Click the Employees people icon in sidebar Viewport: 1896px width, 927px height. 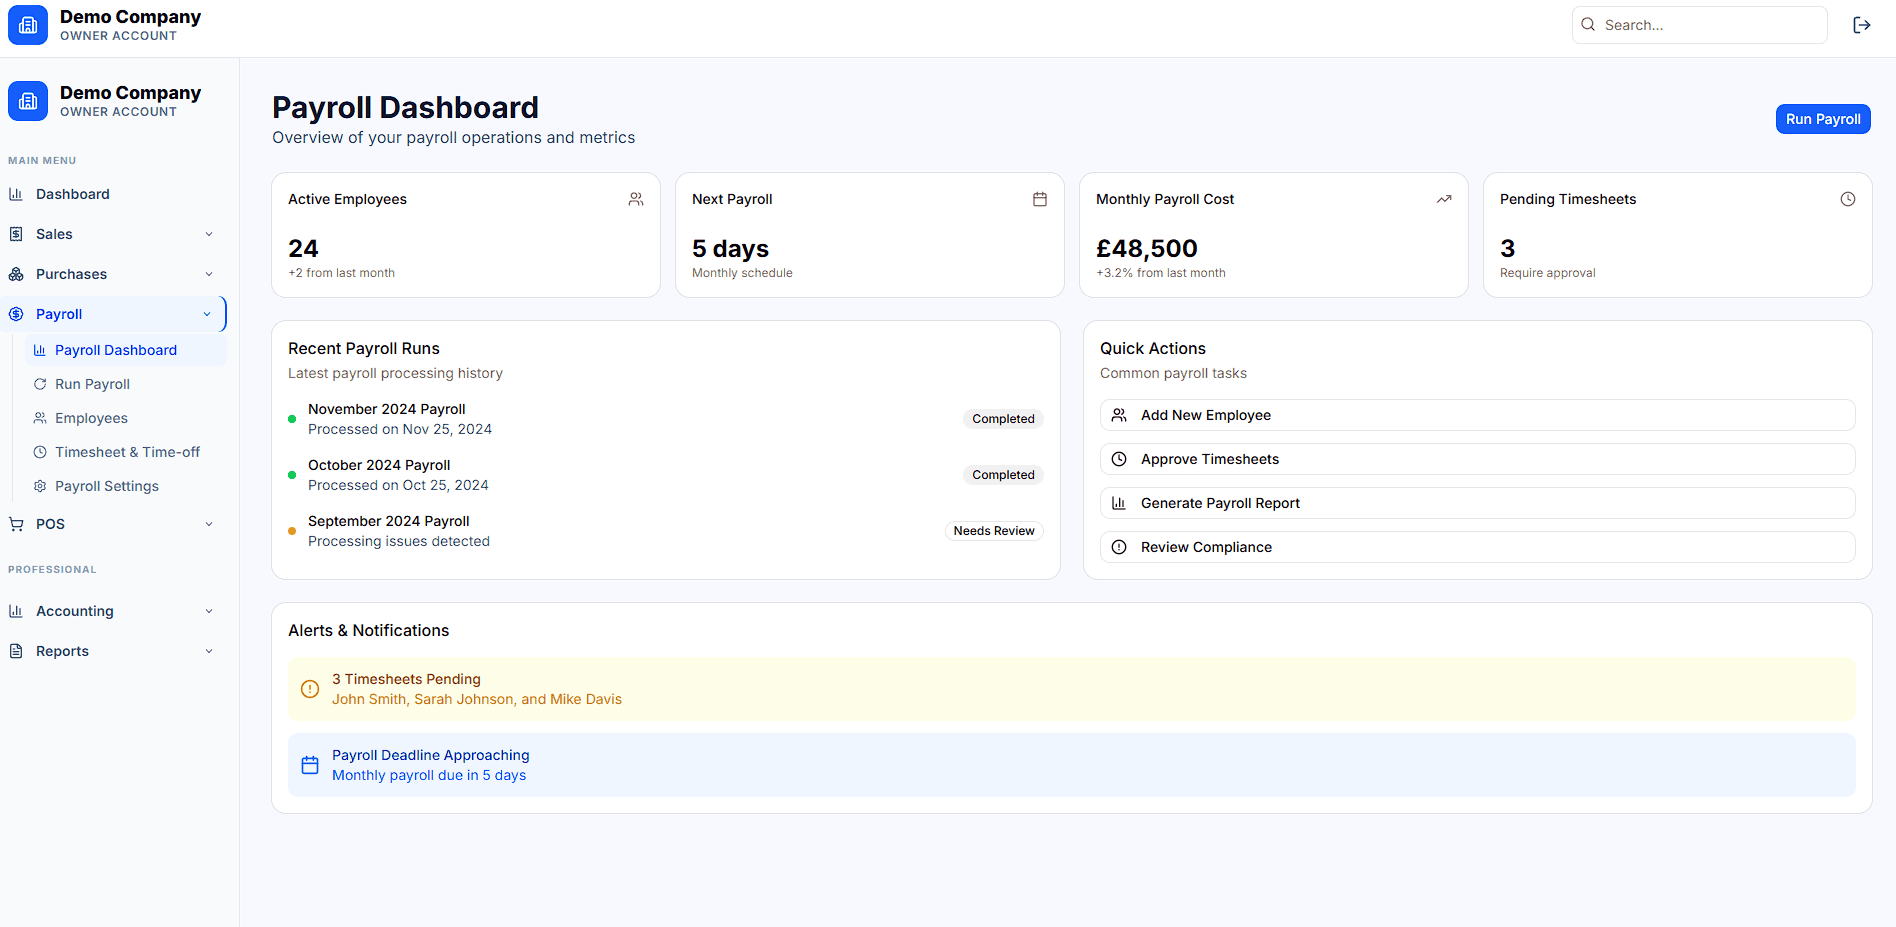pos(40,418)
